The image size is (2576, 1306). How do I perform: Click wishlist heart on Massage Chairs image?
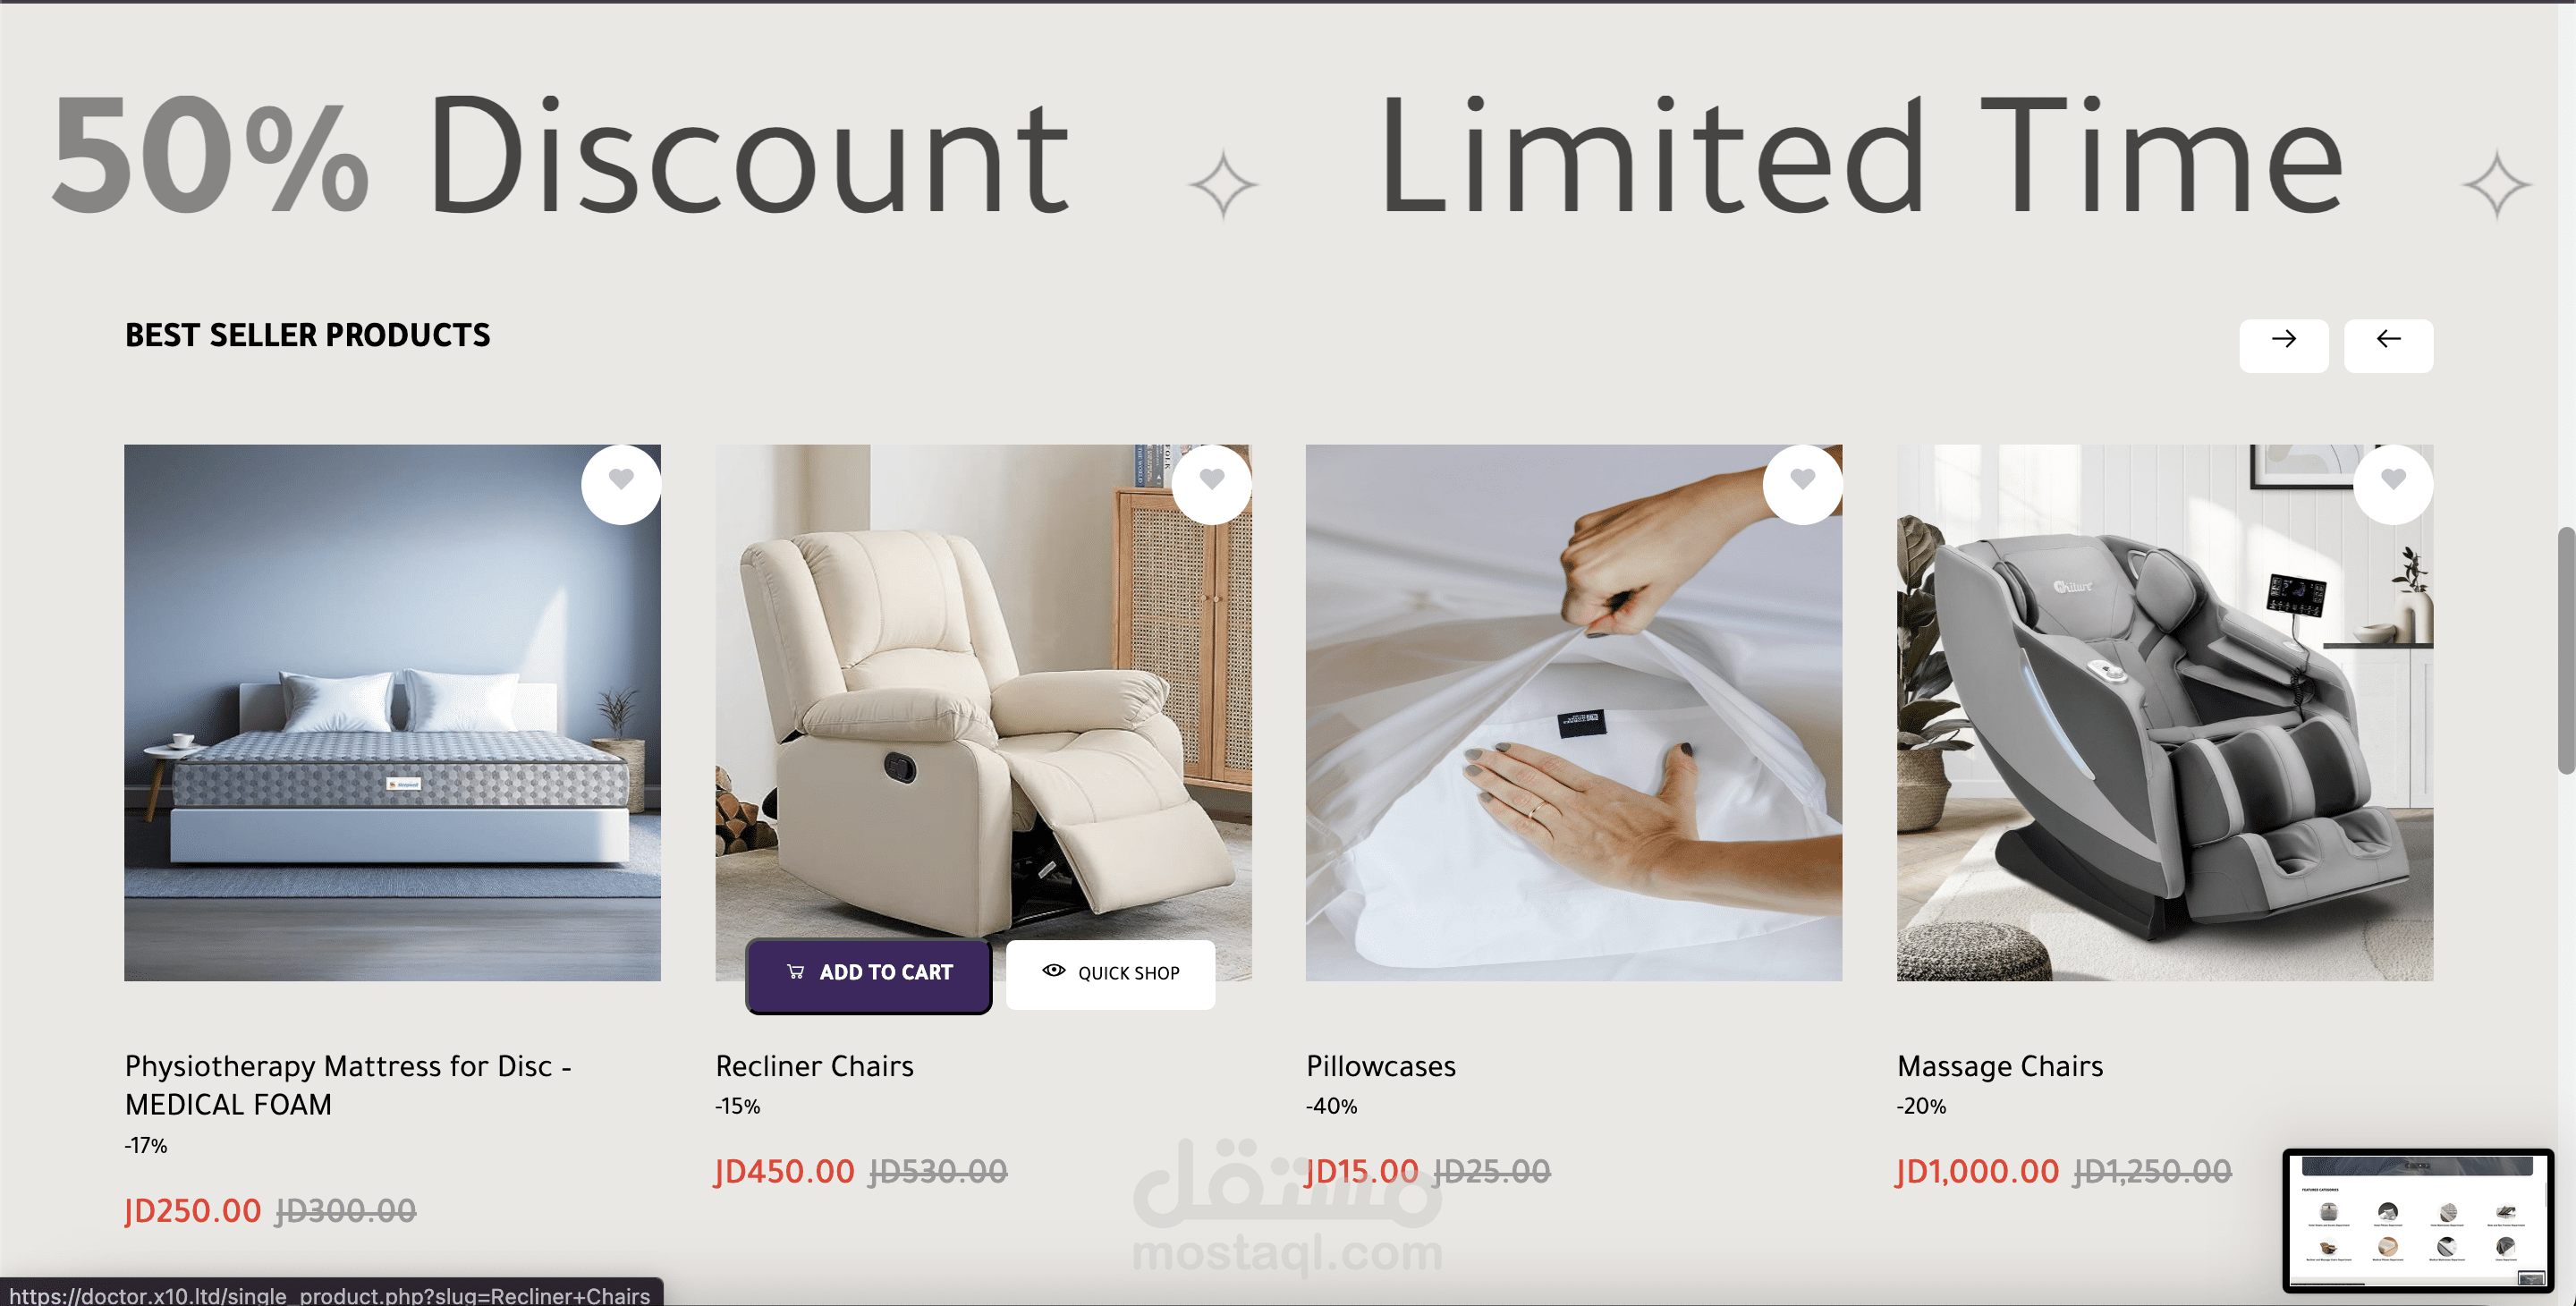[x=2393, y=484]
